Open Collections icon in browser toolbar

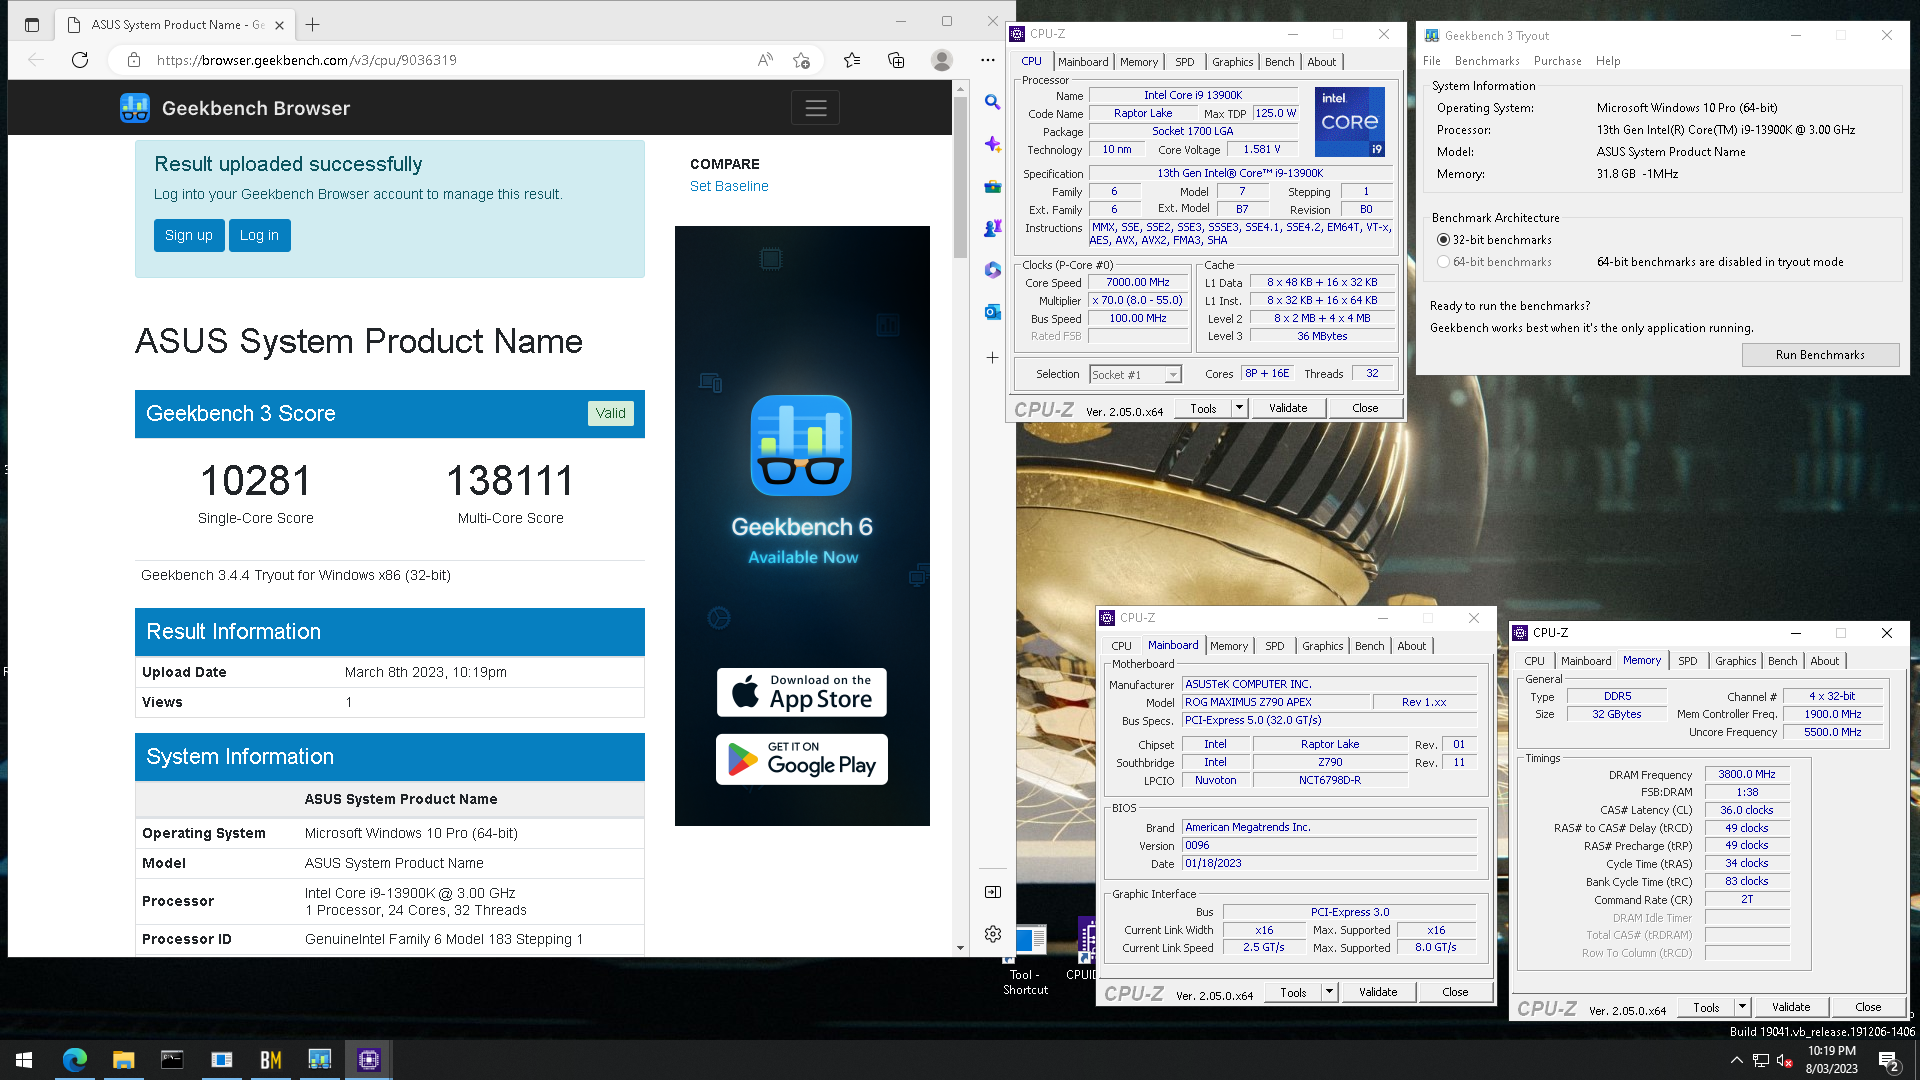point(896,60)
